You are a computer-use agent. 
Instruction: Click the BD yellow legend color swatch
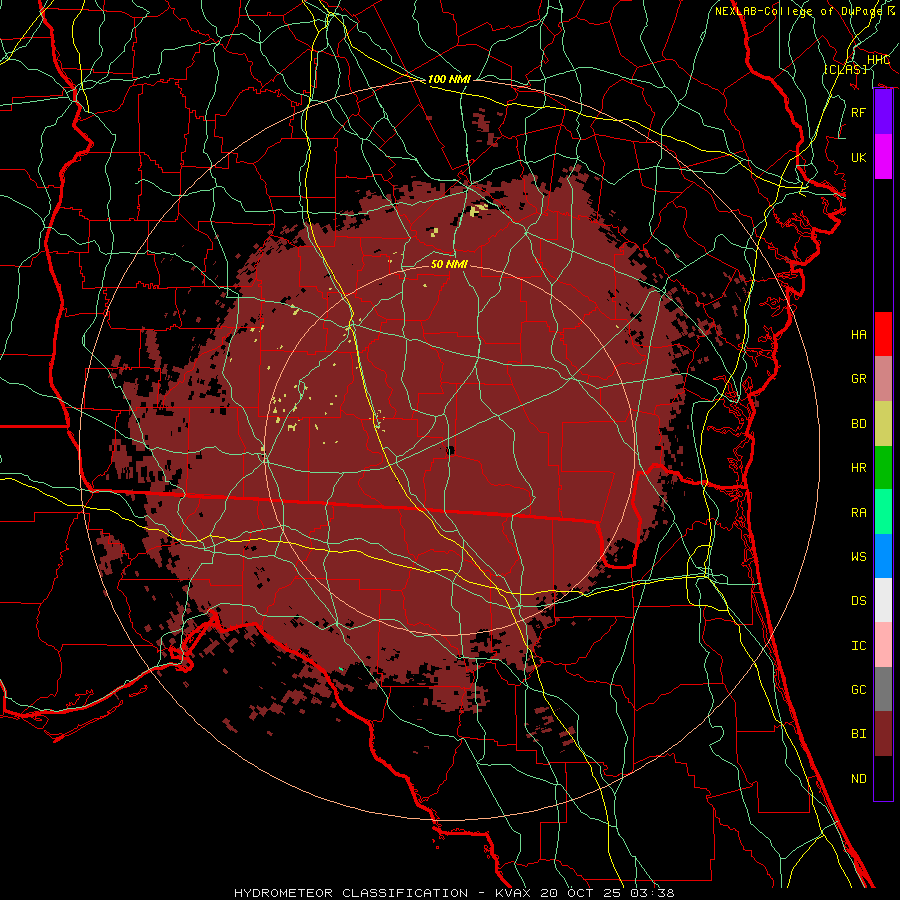pos(883,423)
